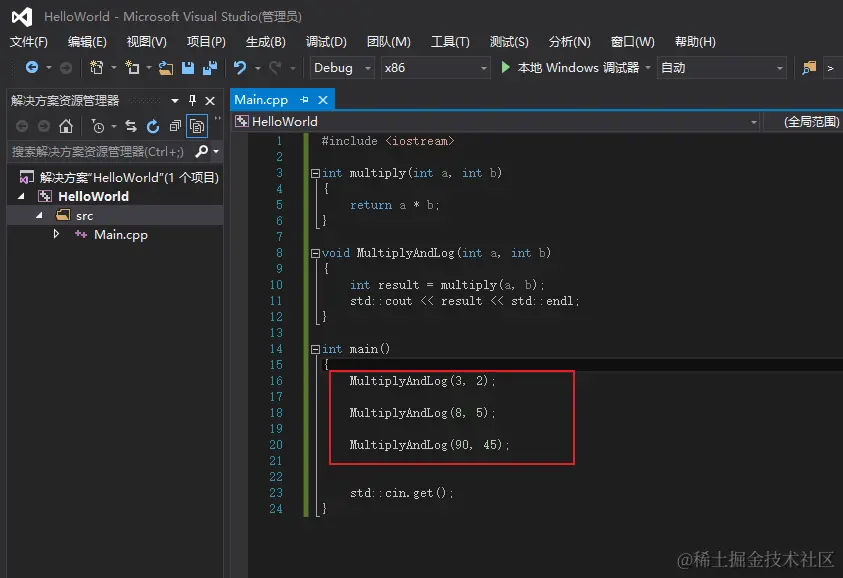The image size is (843, 578).
Task: Open the 团队(M) menu
Action: coord(388,41)
